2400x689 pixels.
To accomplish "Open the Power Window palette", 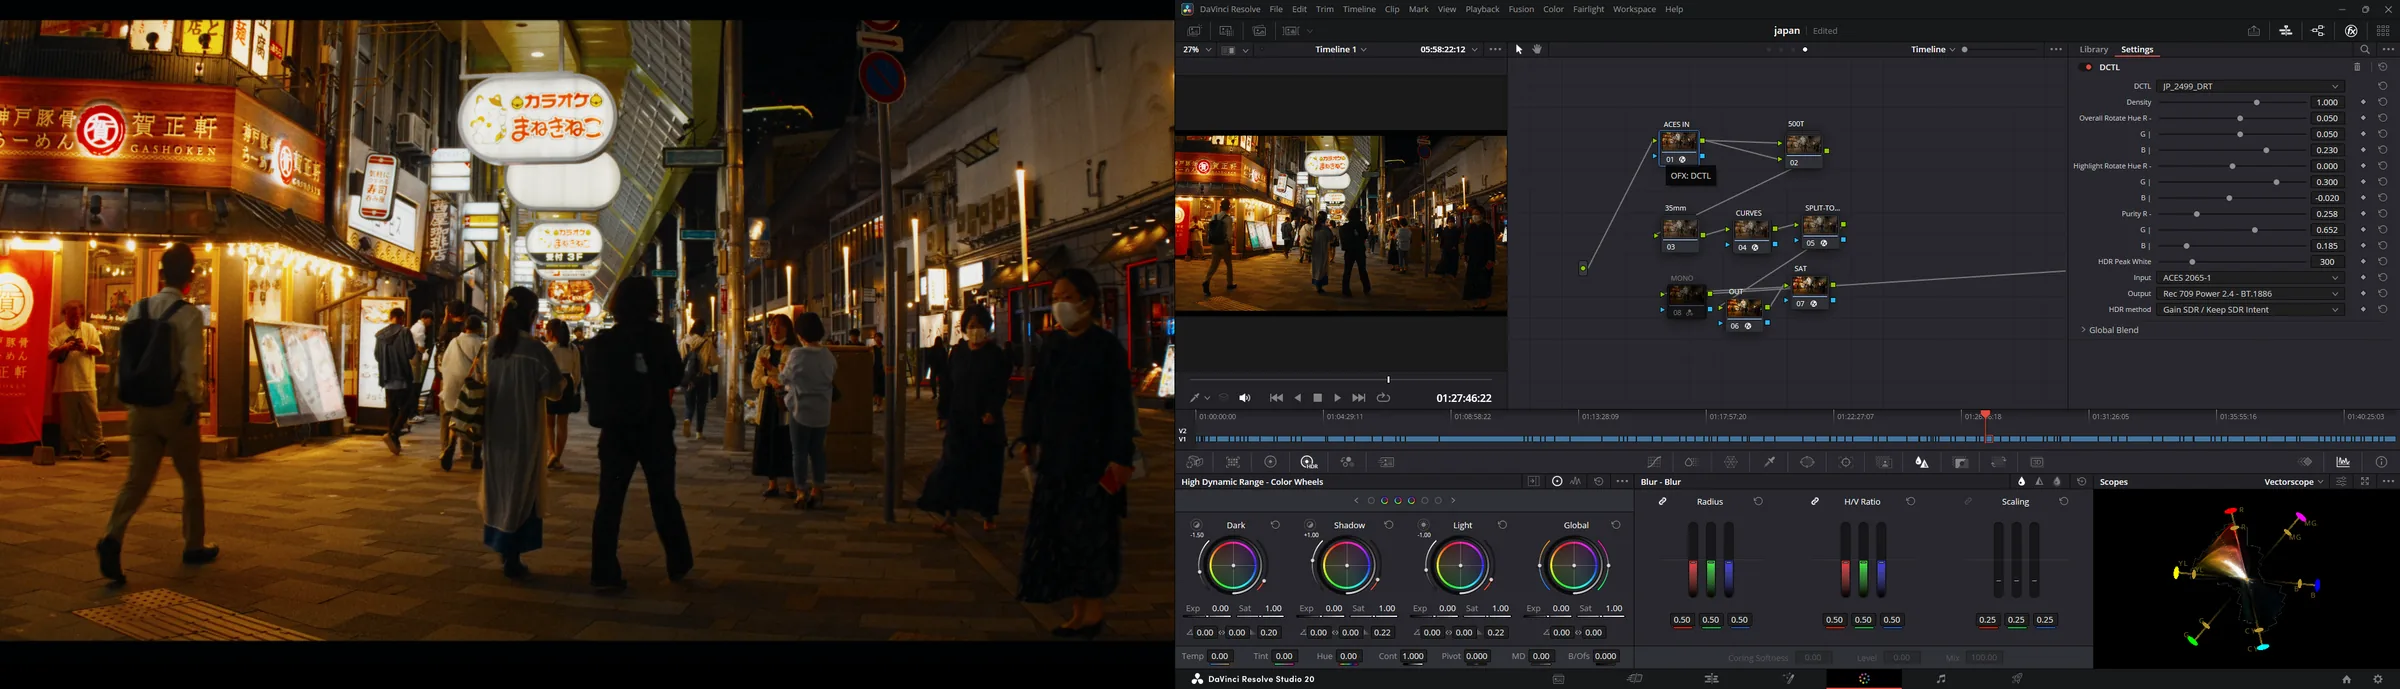I will pos(1807,462).
